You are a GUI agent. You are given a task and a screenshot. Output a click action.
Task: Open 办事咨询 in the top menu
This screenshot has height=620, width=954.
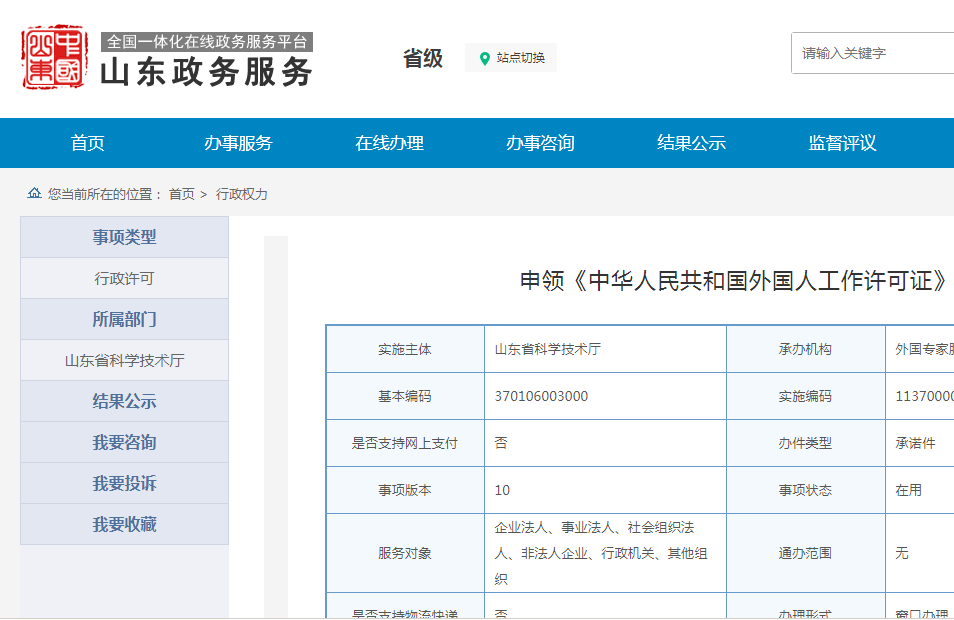click(540, 143)
